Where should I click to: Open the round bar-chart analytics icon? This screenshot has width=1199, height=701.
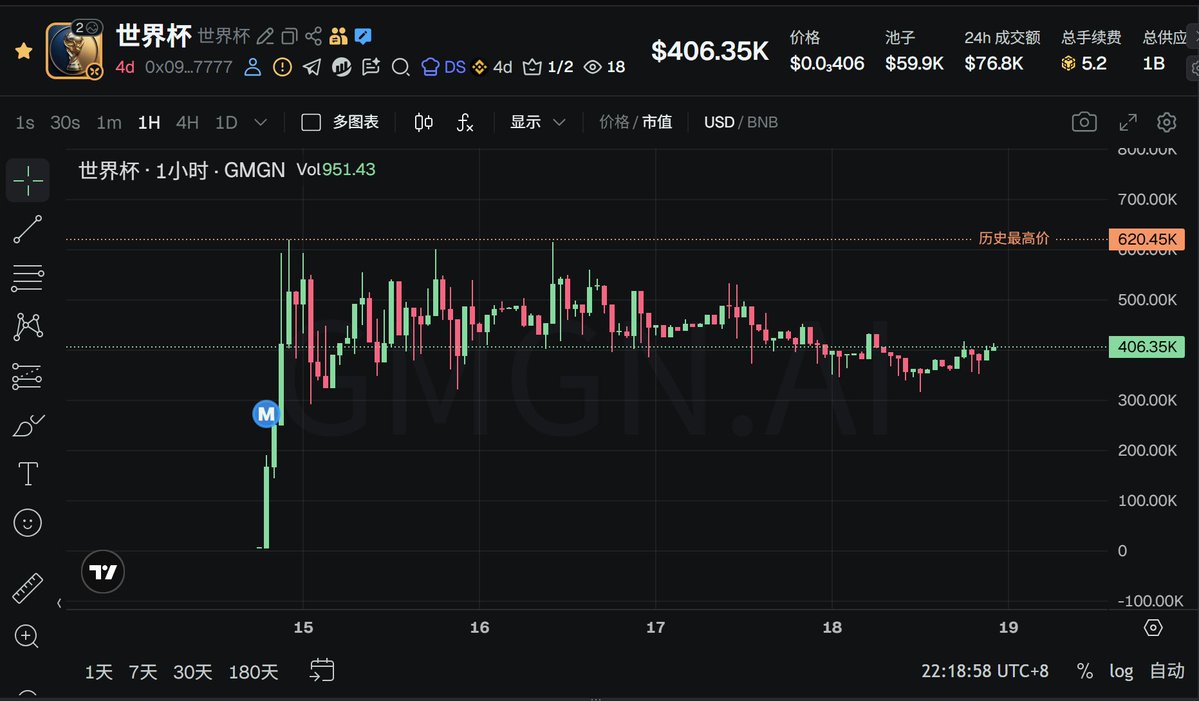[x=342, y=67]
